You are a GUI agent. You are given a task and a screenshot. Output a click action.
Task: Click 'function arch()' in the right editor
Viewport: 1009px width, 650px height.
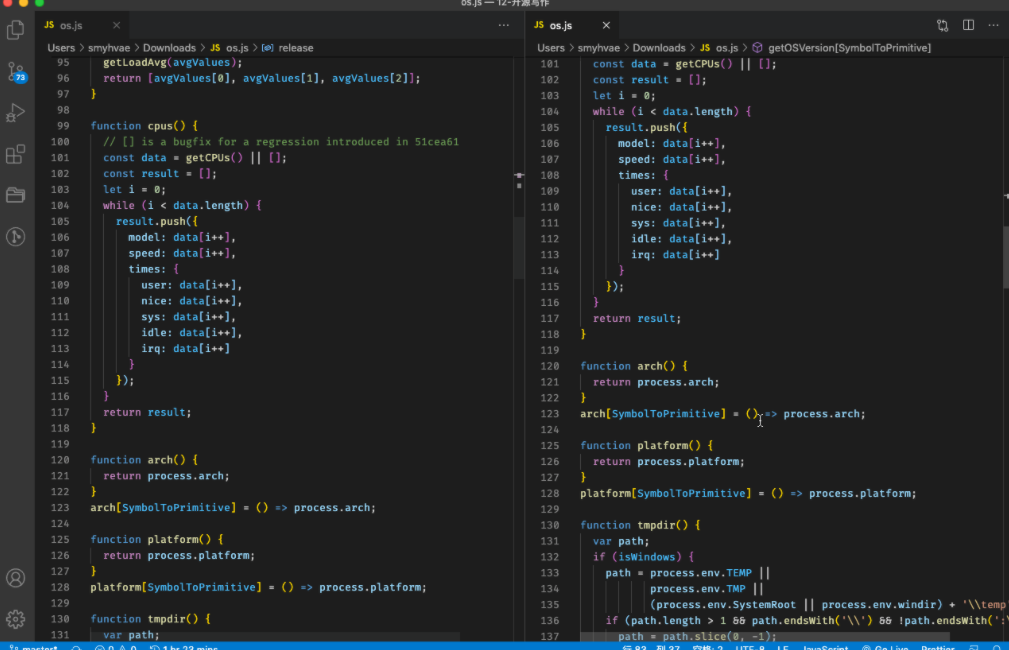627,366
